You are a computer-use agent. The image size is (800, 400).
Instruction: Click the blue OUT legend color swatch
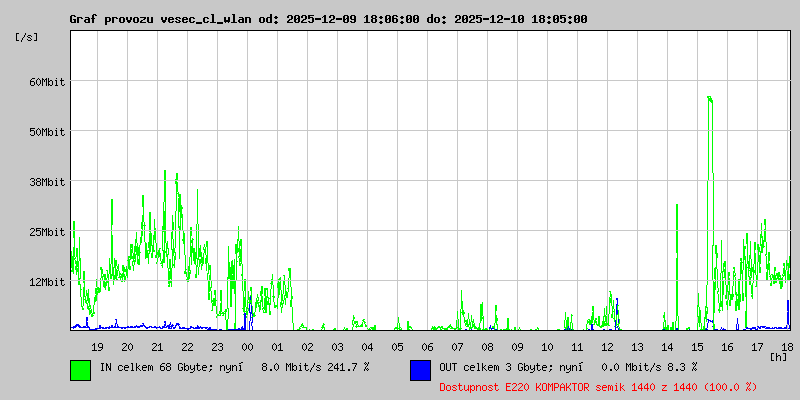[x=420, y=369]
